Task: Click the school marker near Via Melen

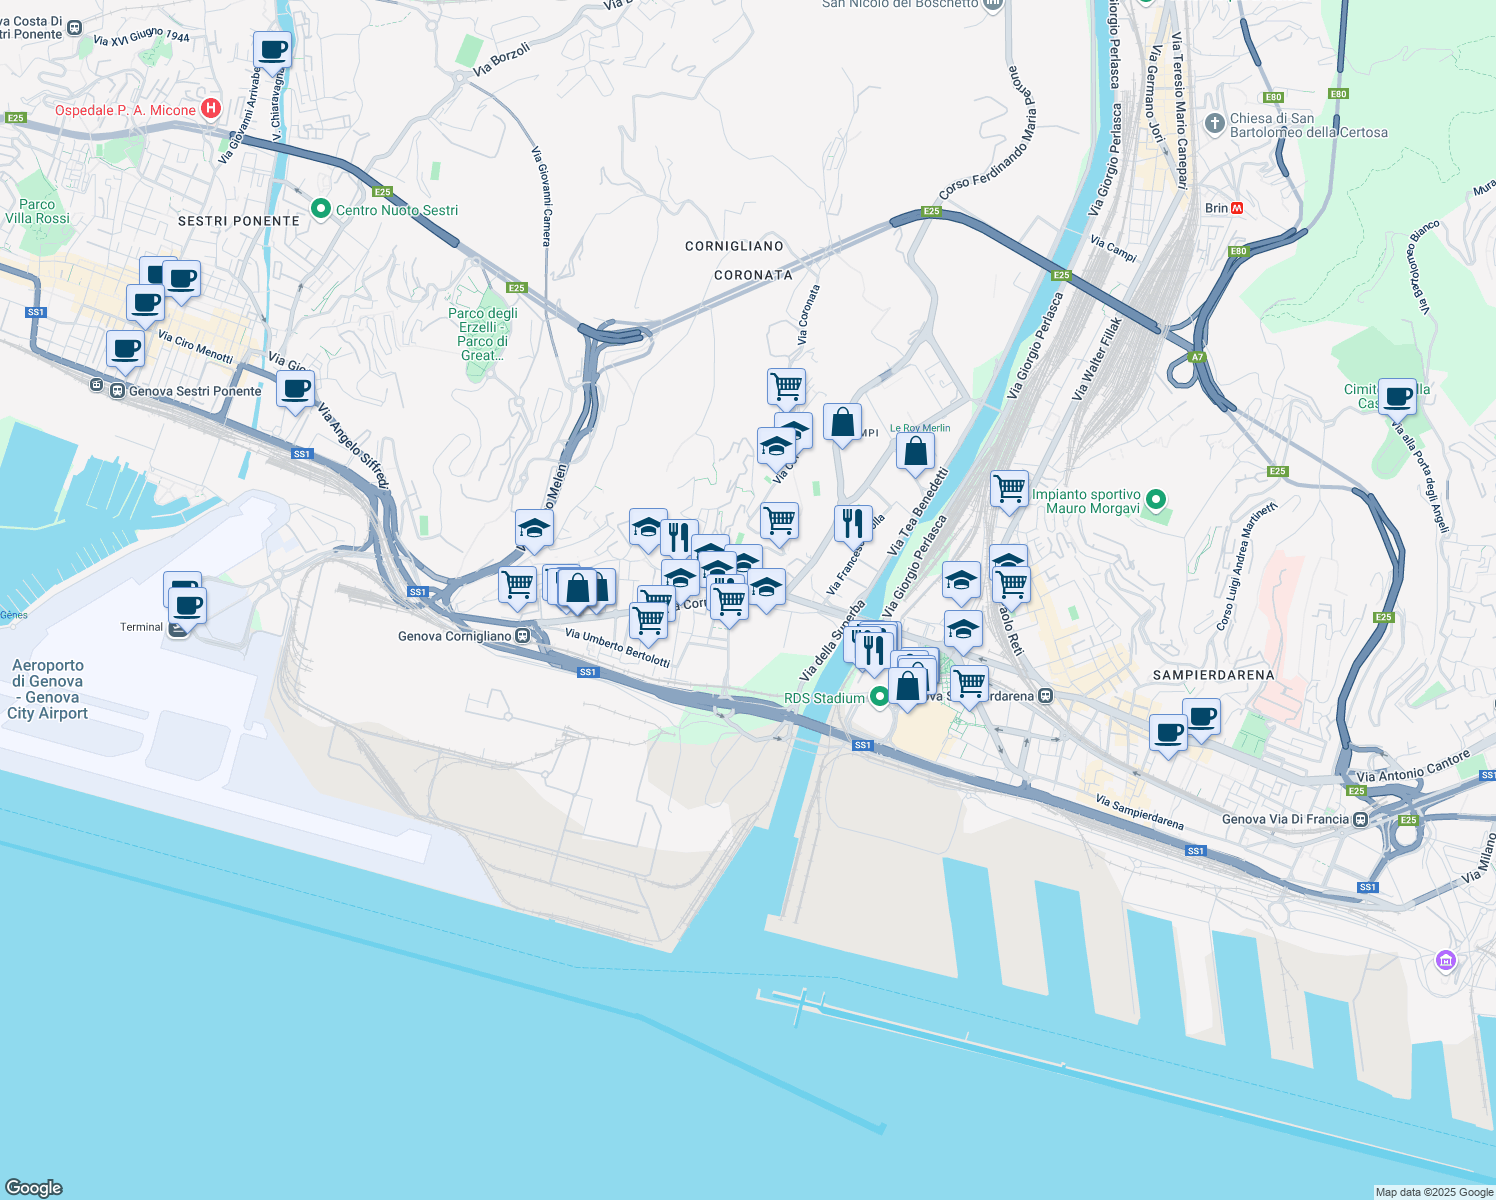Action: coord(534,529)
